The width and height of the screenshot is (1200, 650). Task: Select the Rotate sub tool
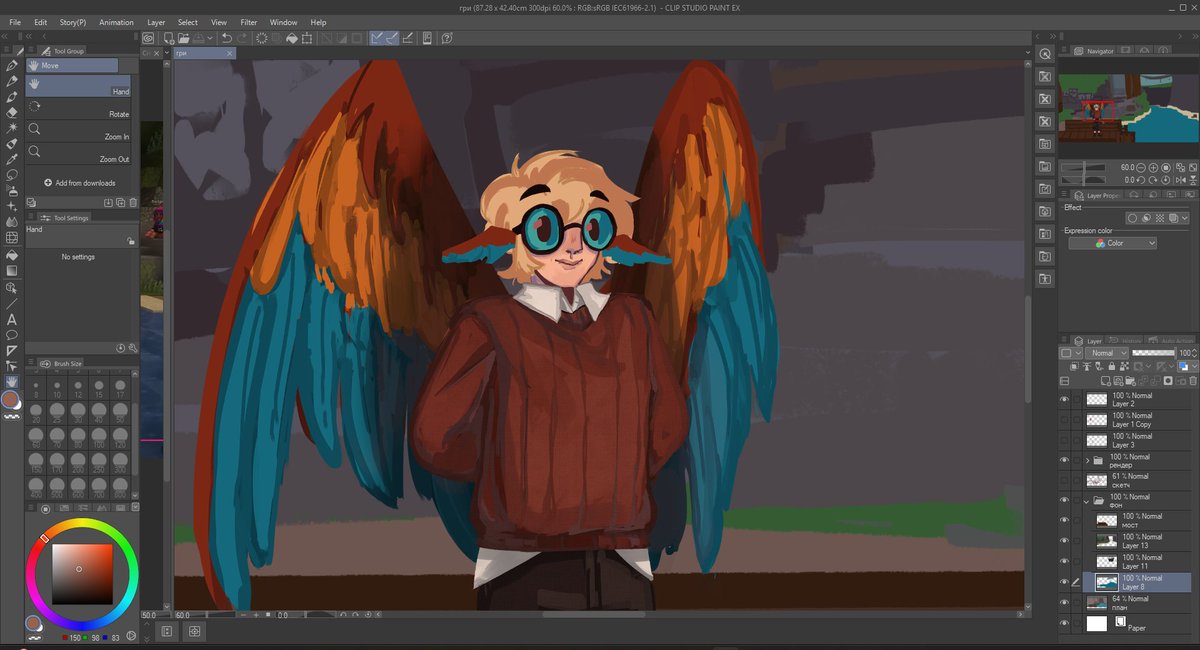(x=78, y=109)
